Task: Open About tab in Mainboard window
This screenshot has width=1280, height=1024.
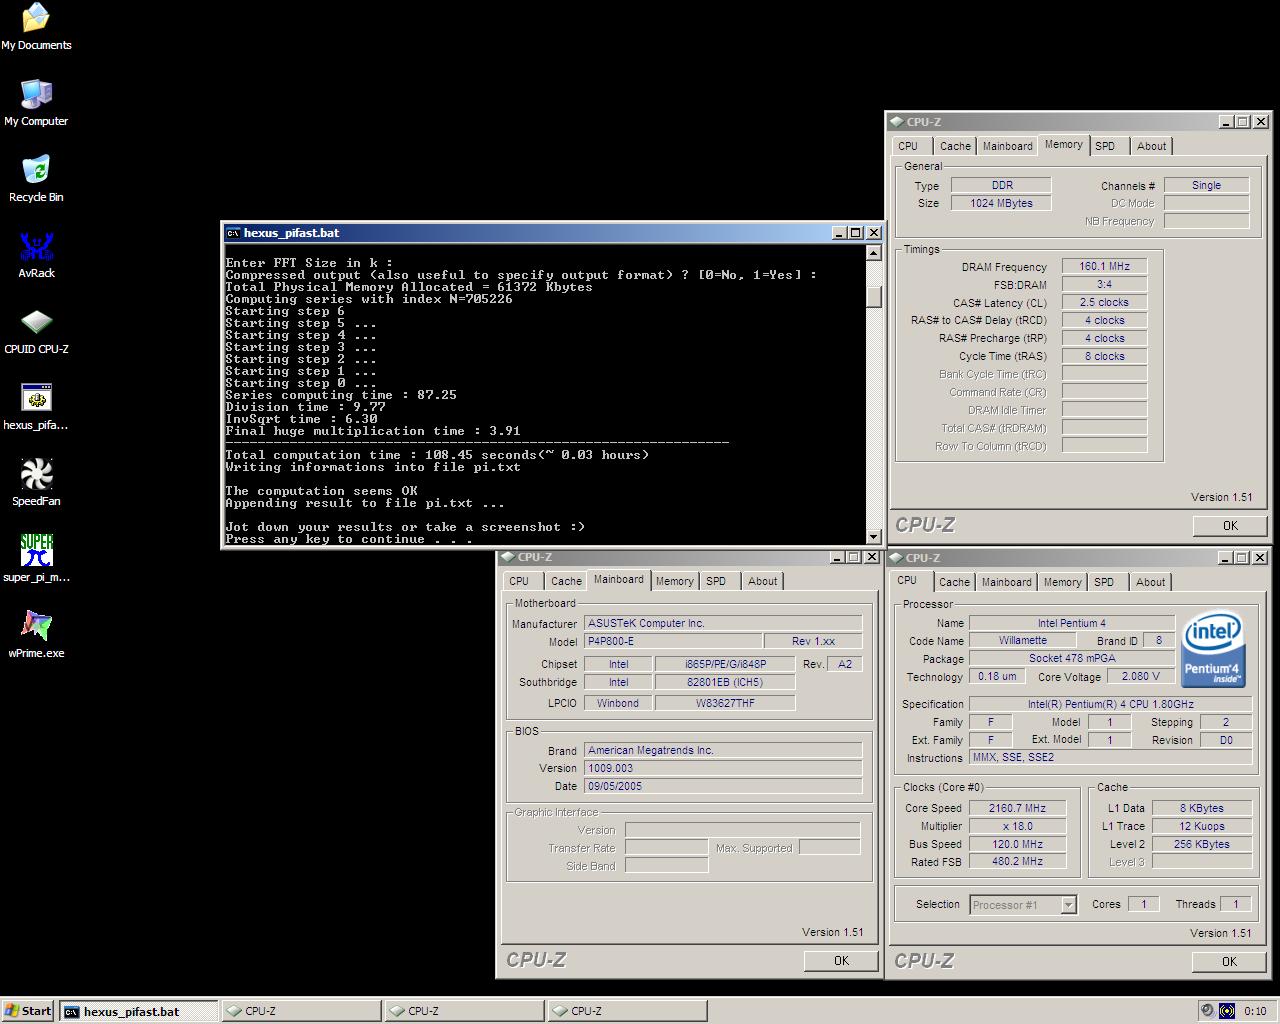Action: [x=762, y=581]
